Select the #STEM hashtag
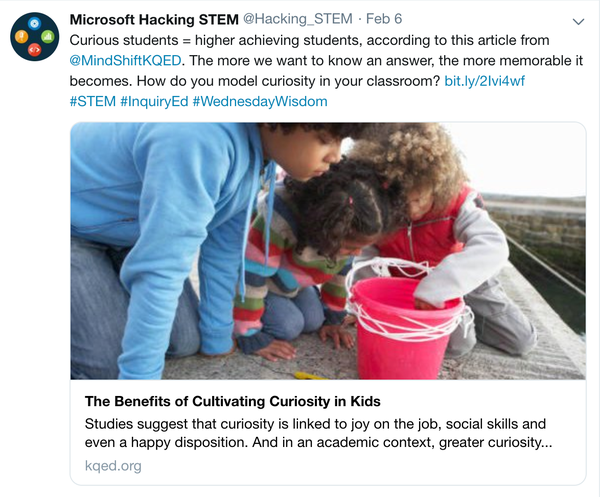The width and height of the screenshot is (600, 497). click(x=91, y=101)
